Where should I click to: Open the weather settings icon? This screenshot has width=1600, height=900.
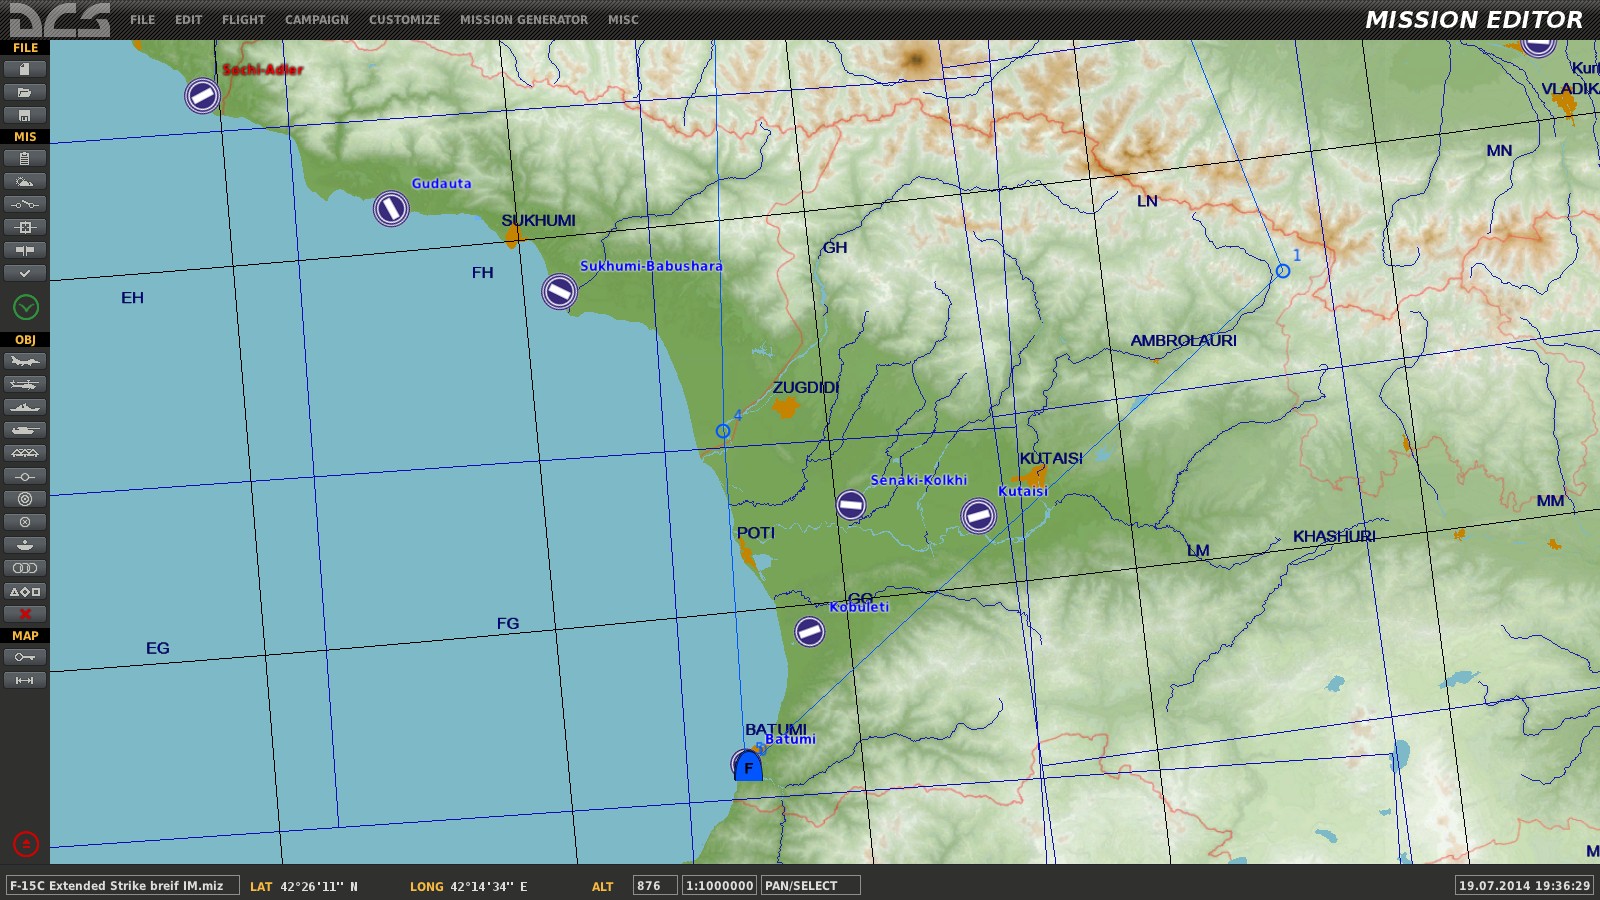(25, 181)
